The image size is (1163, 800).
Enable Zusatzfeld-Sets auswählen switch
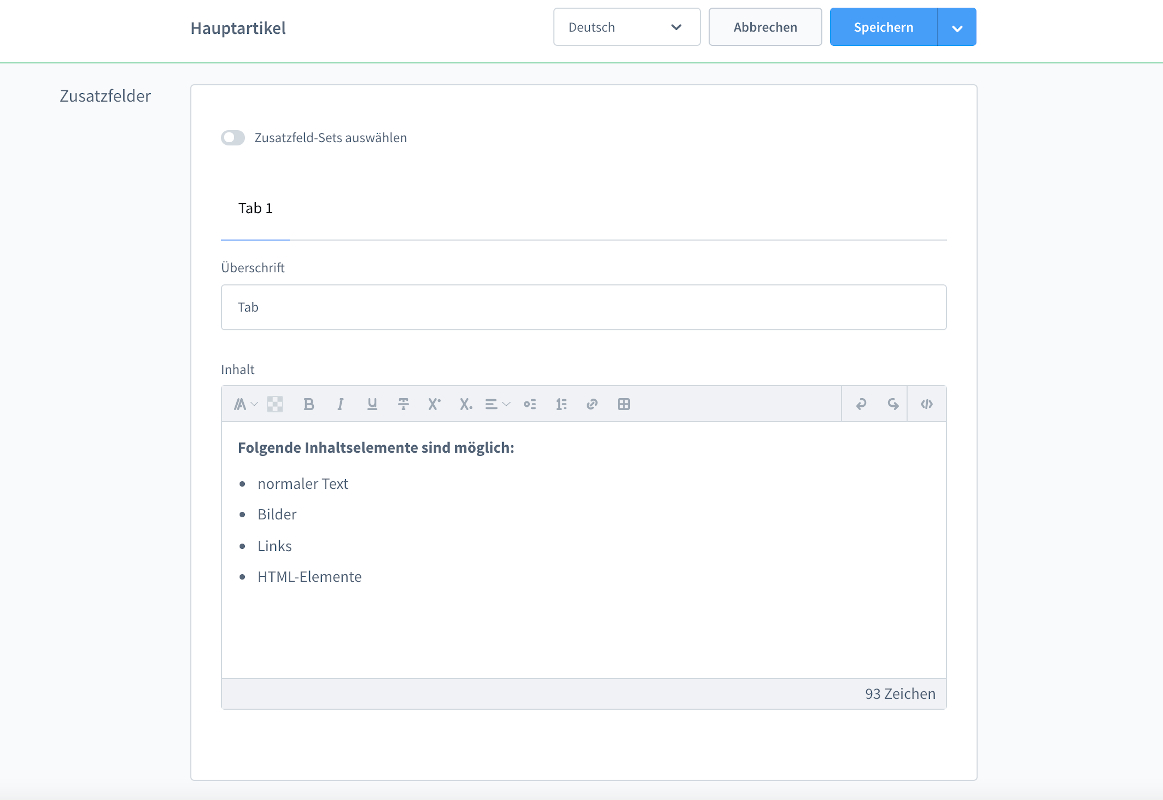point(233,138)
